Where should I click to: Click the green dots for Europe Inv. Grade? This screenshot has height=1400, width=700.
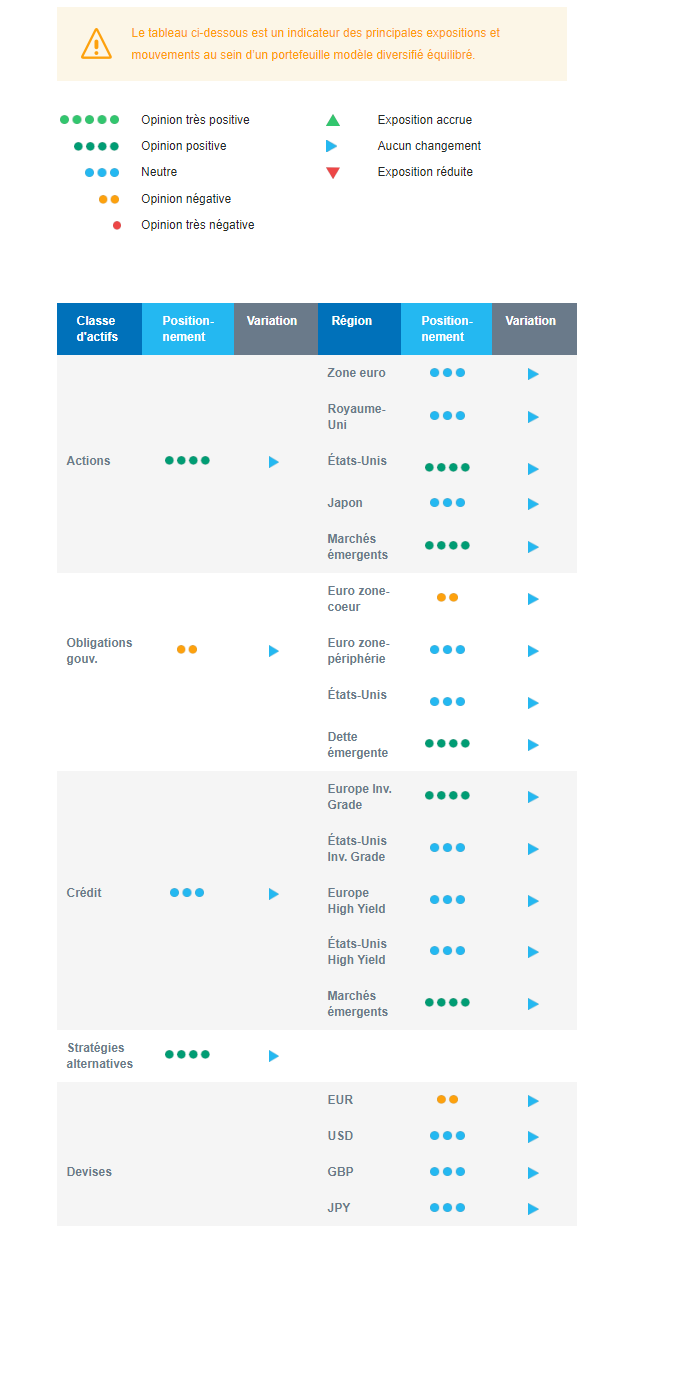(x=447, y=796)
